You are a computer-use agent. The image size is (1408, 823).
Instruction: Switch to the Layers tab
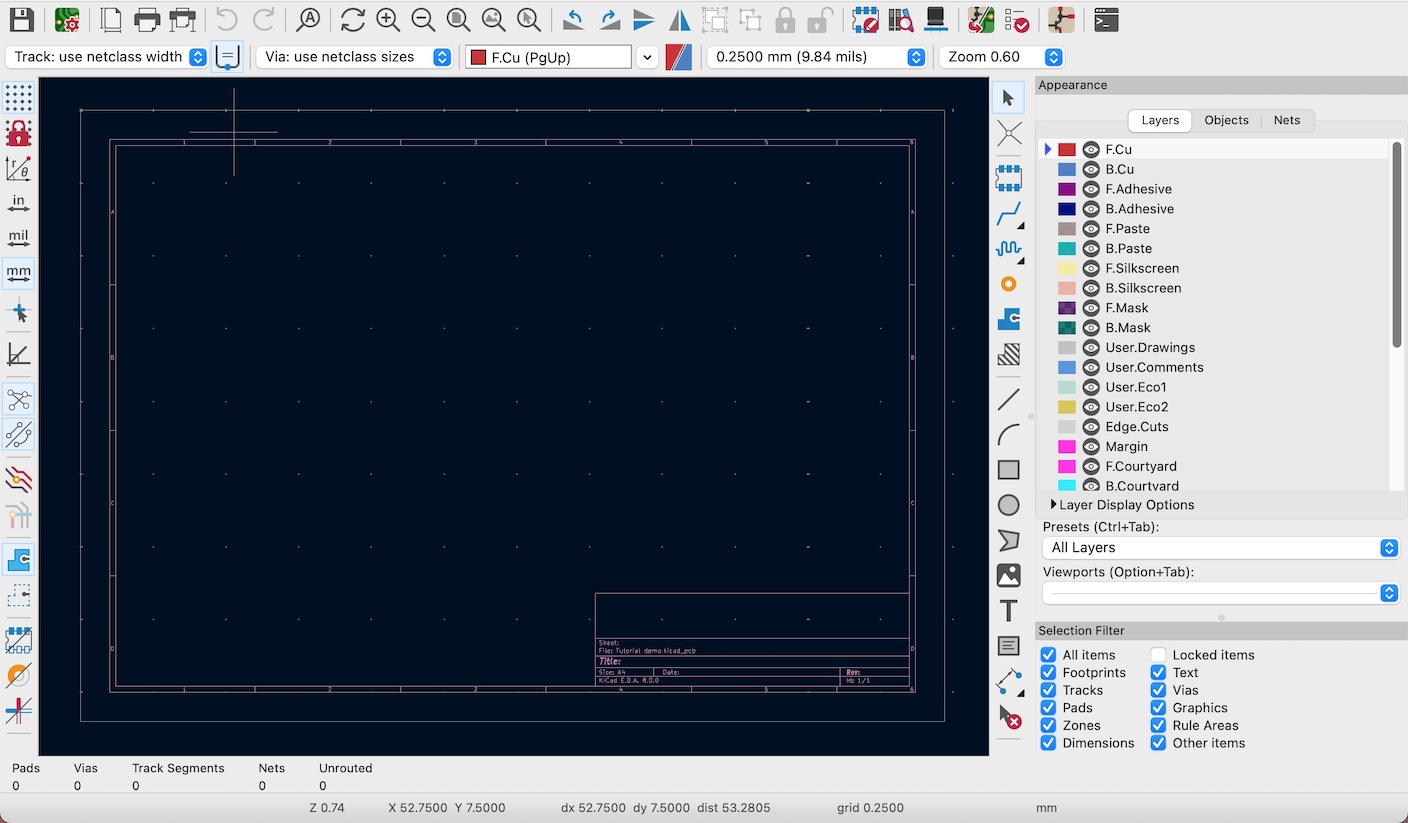(1160, 120)
